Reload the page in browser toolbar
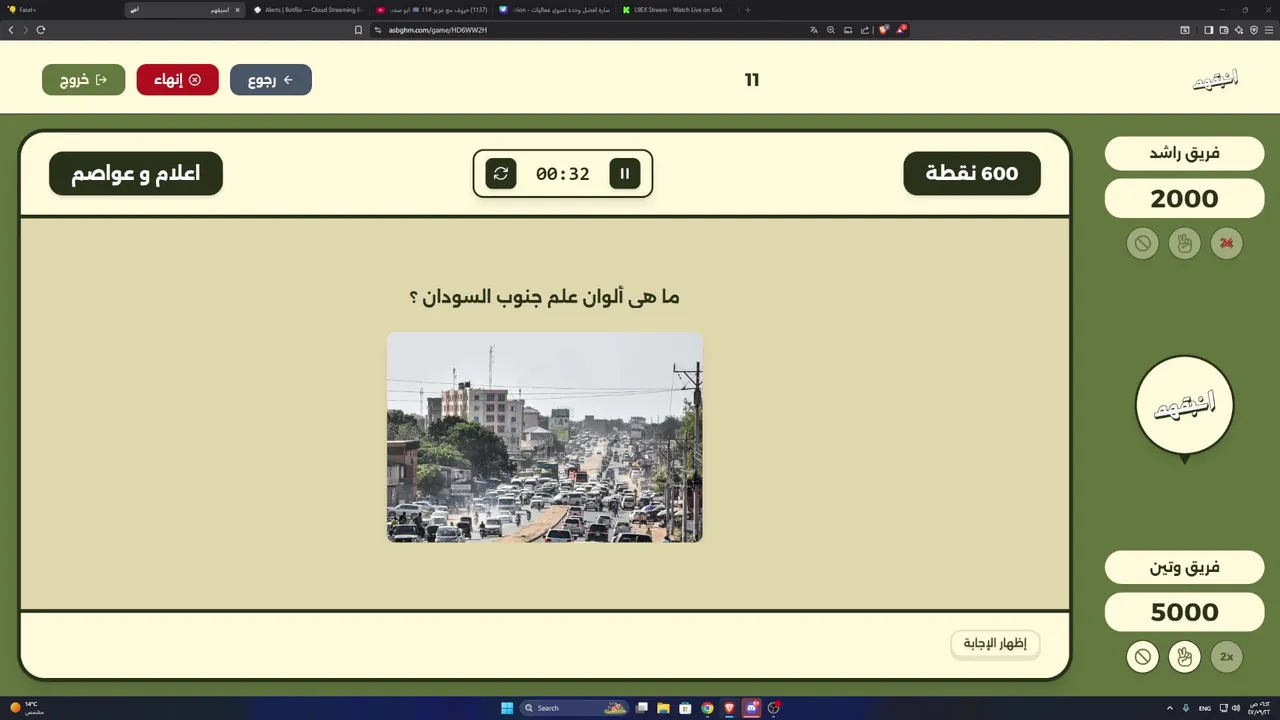Image resolution: width=1280 pixels, height=720 pixels. click(x=41, y=30)
